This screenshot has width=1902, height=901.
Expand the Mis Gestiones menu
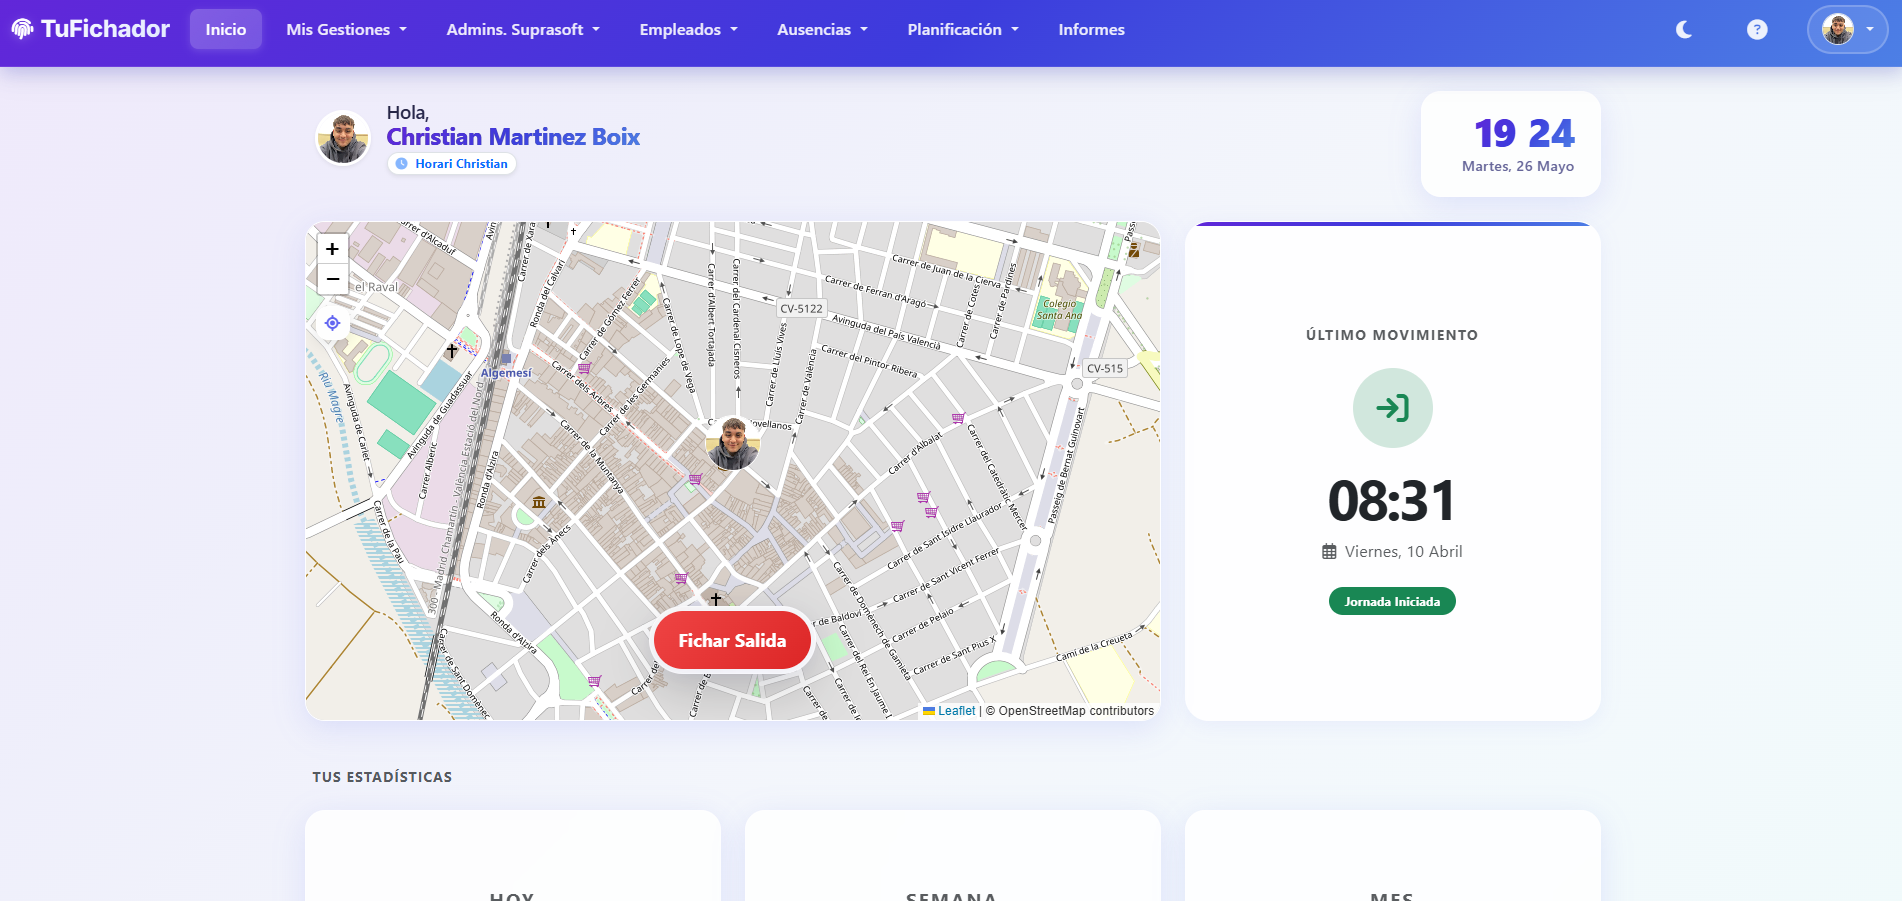click(347, 30)
